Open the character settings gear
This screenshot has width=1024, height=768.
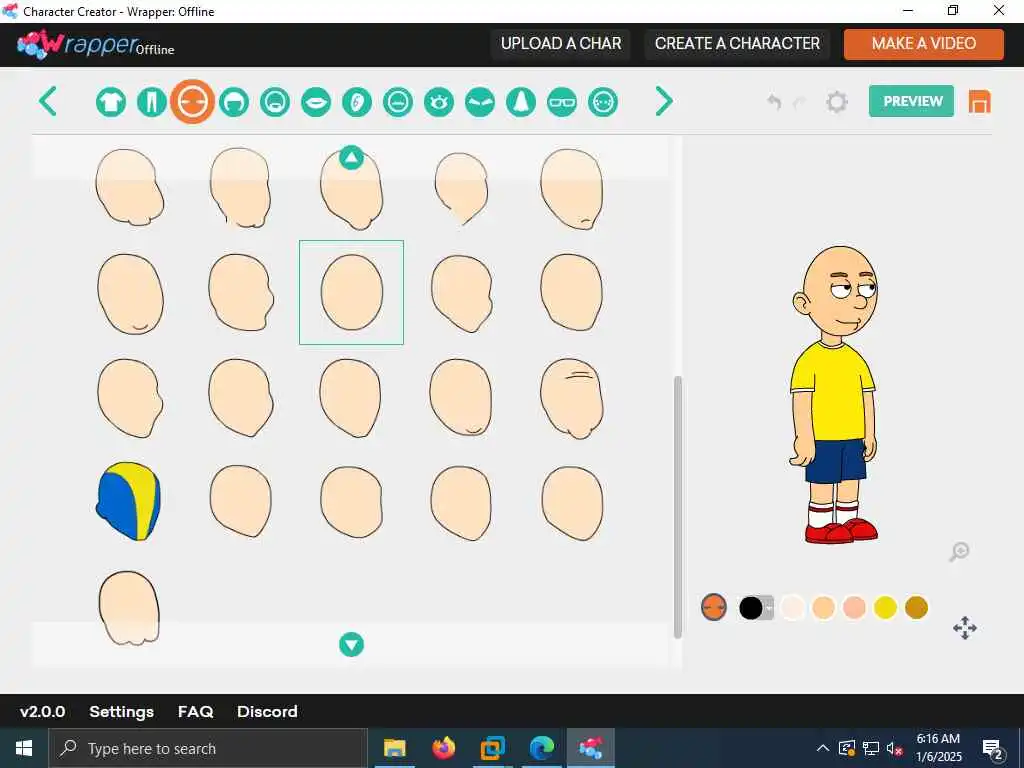point(837,102)
